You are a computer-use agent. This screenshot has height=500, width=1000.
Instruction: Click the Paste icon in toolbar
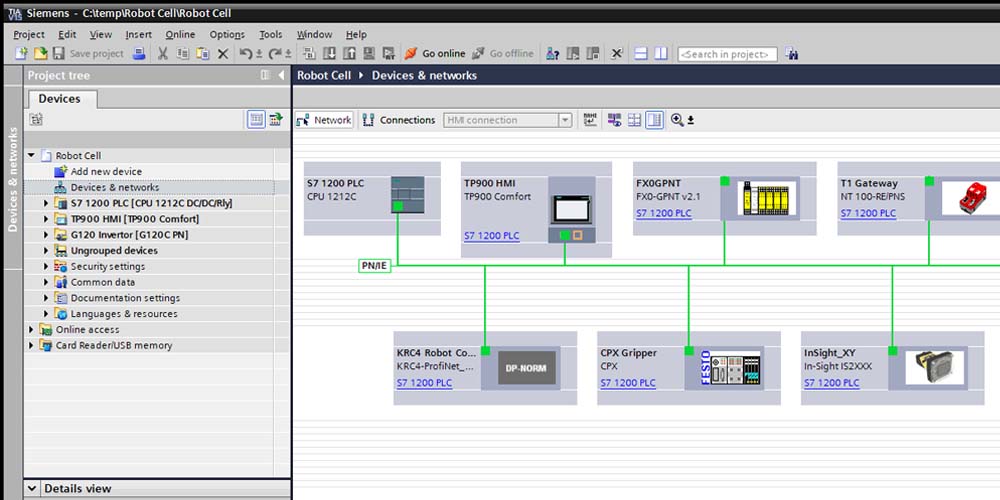[203, 54]
